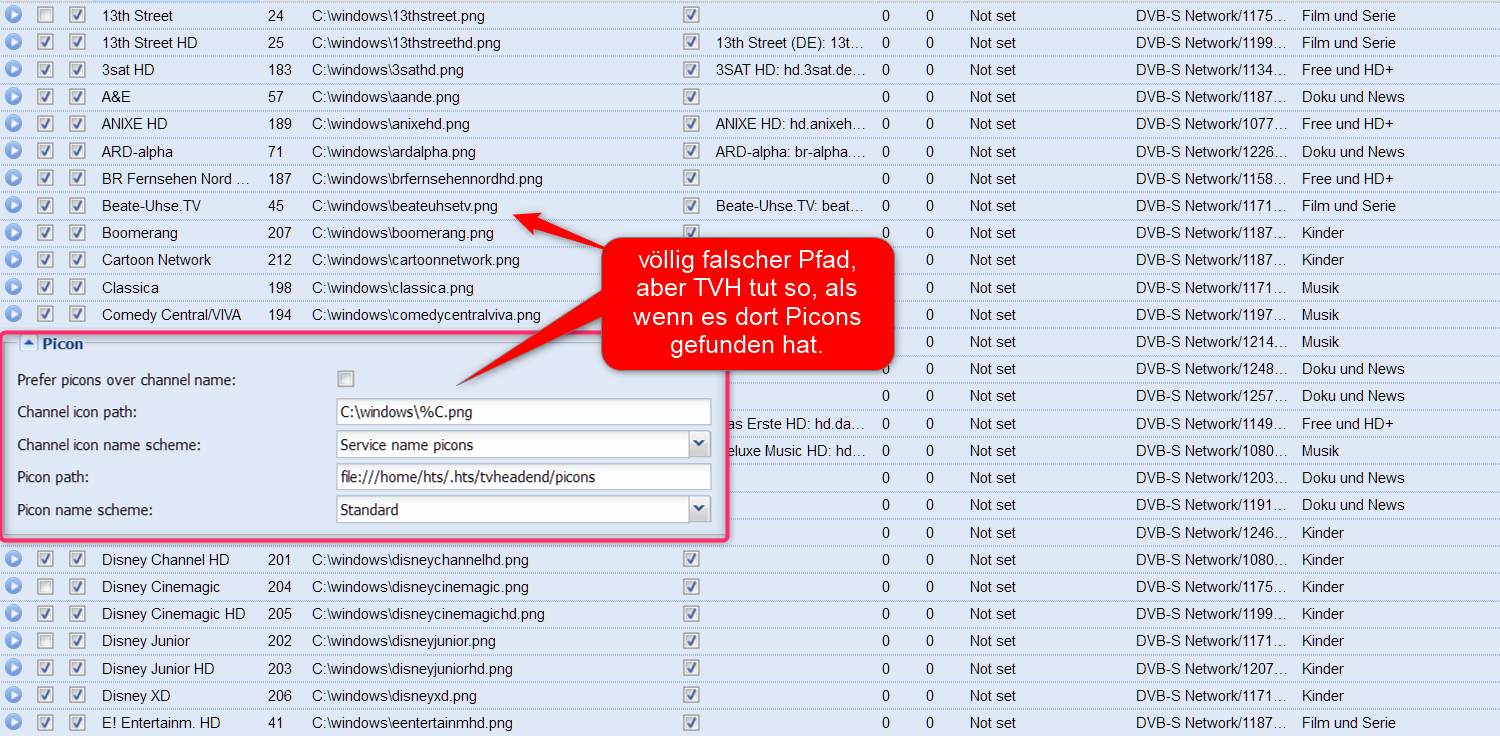Image resolution: width=1500 pixels, height=736 pixels.
Task: Select icon path C:\windows\beateuhsetv.png
Action: click(405, 206)
